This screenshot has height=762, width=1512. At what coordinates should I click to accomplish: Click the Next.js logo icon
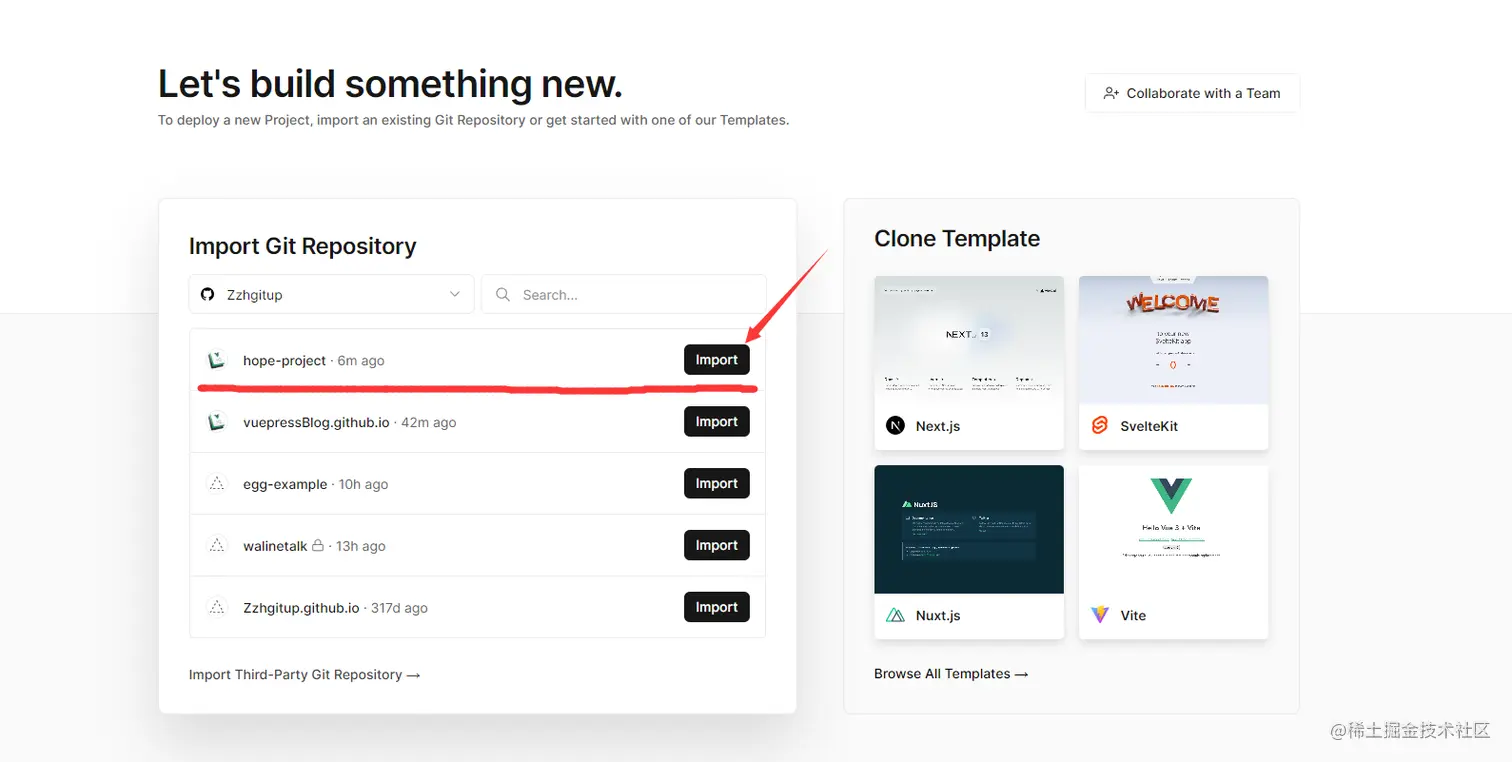point(895,426)
